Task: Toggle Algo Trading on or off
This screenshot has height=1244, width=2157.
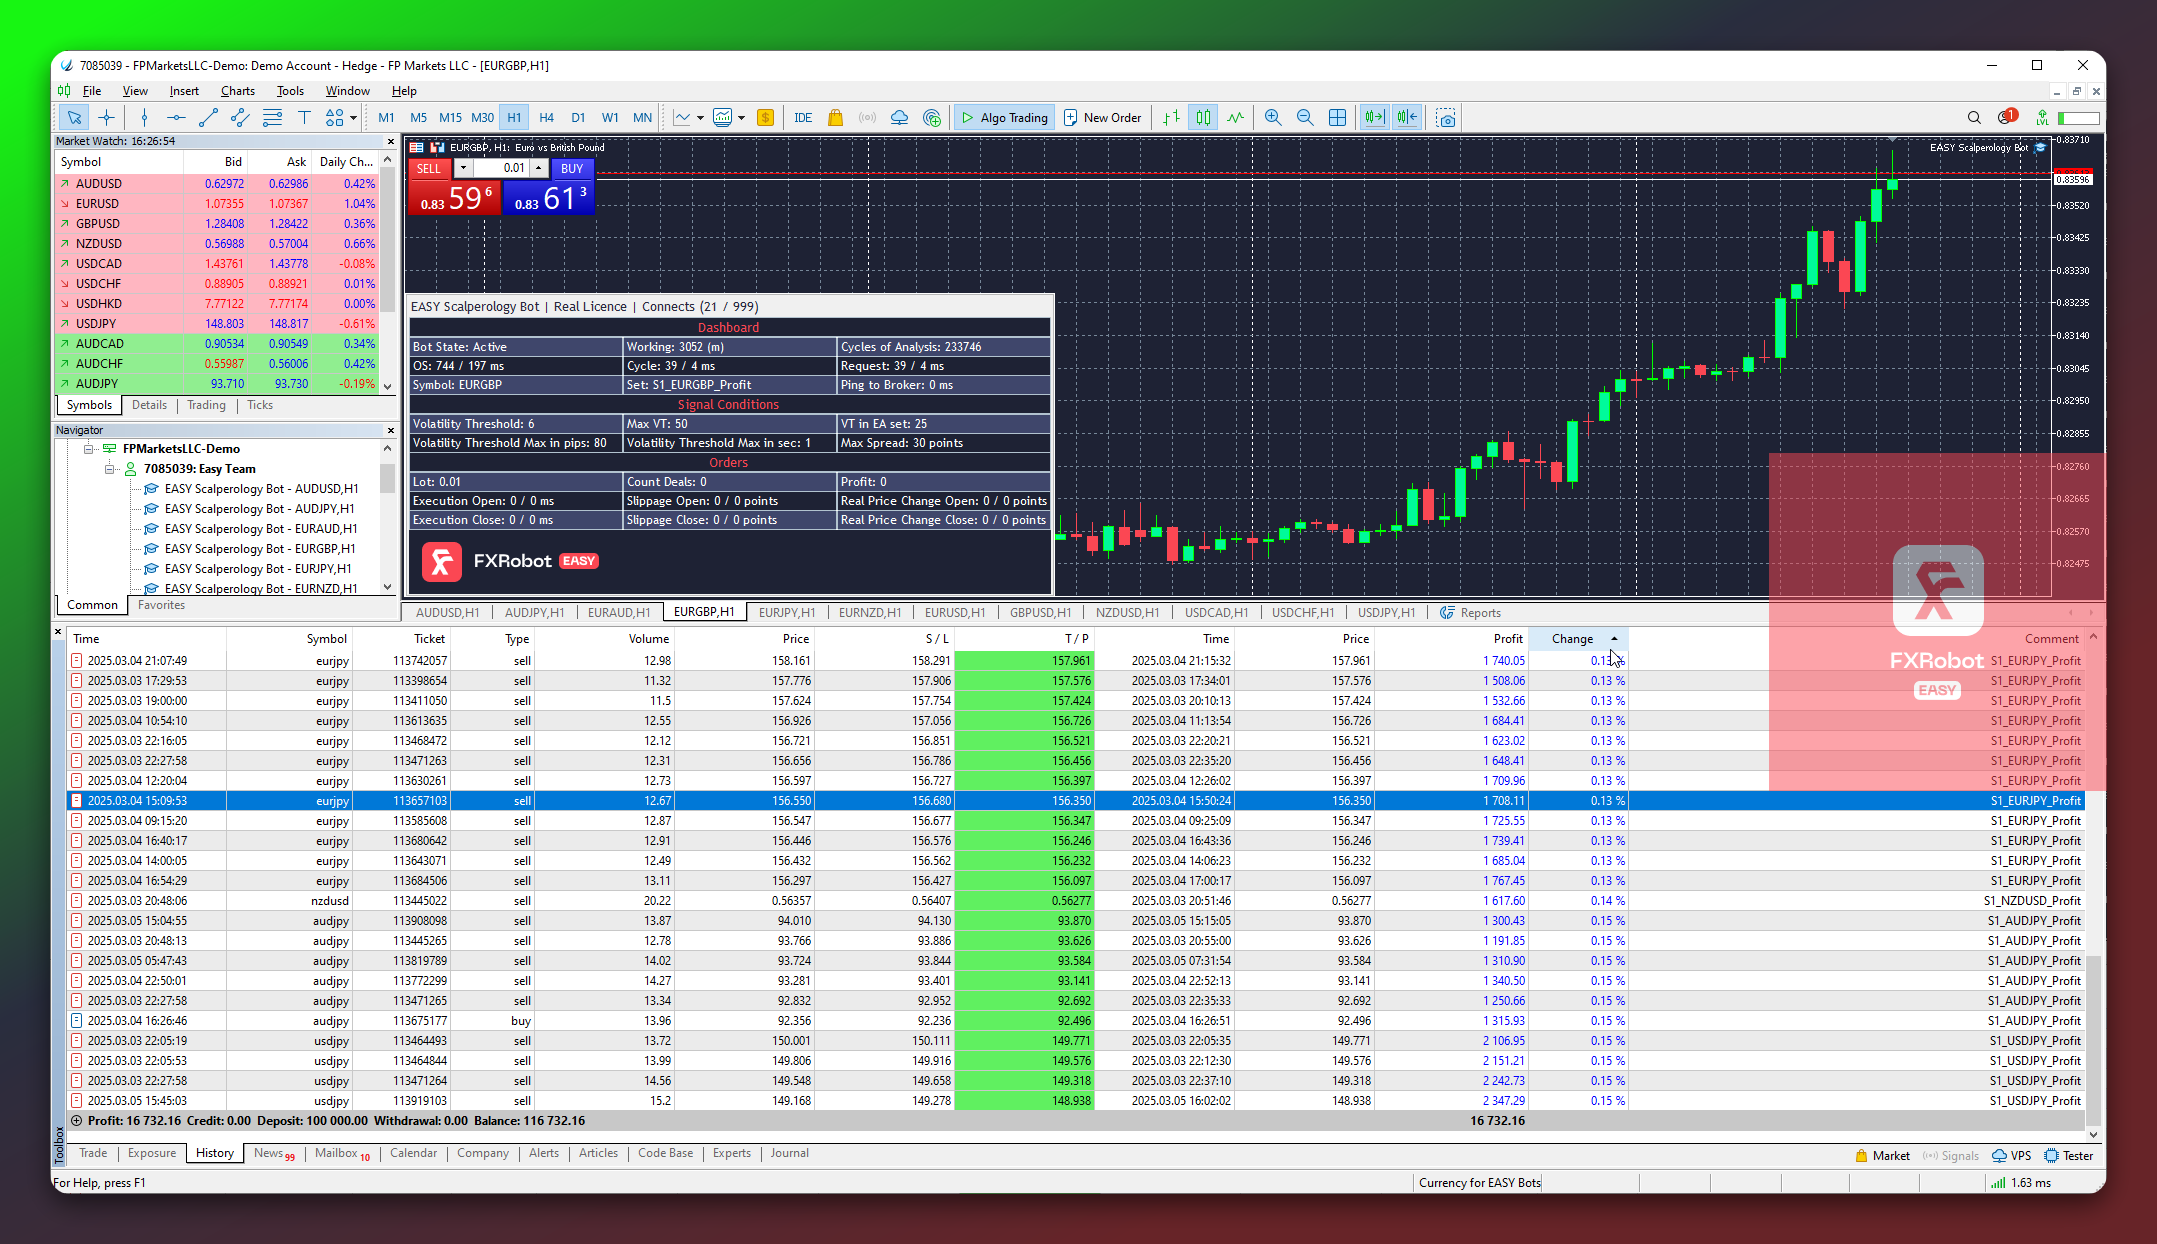Action: tap(1003, 118)
